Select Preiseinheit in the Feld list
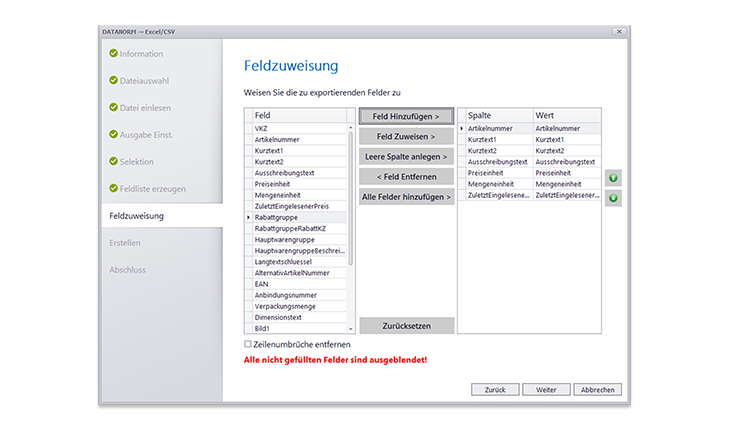Image resolution: width=729 pixels, height=430 pixels. pos(299,184)
